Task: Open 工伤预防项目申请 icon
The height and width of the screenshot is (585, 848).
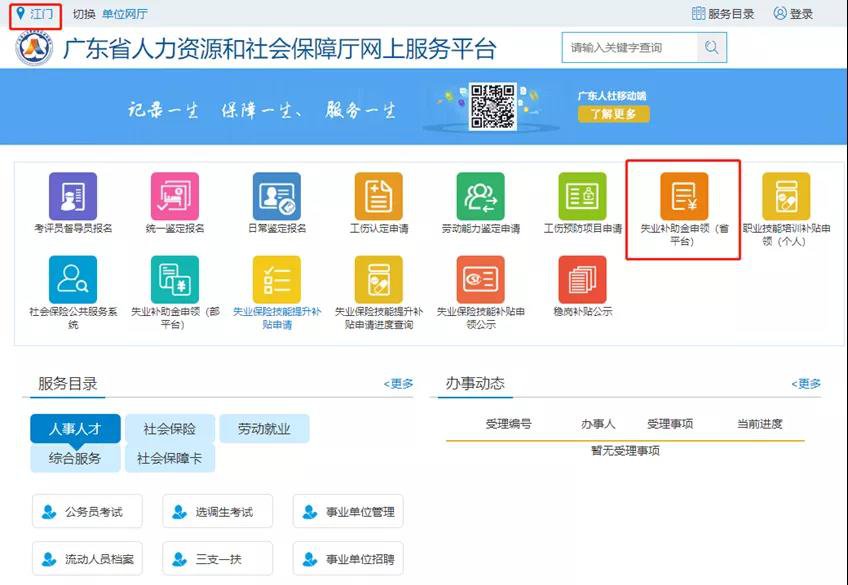Action: [583, 197]
